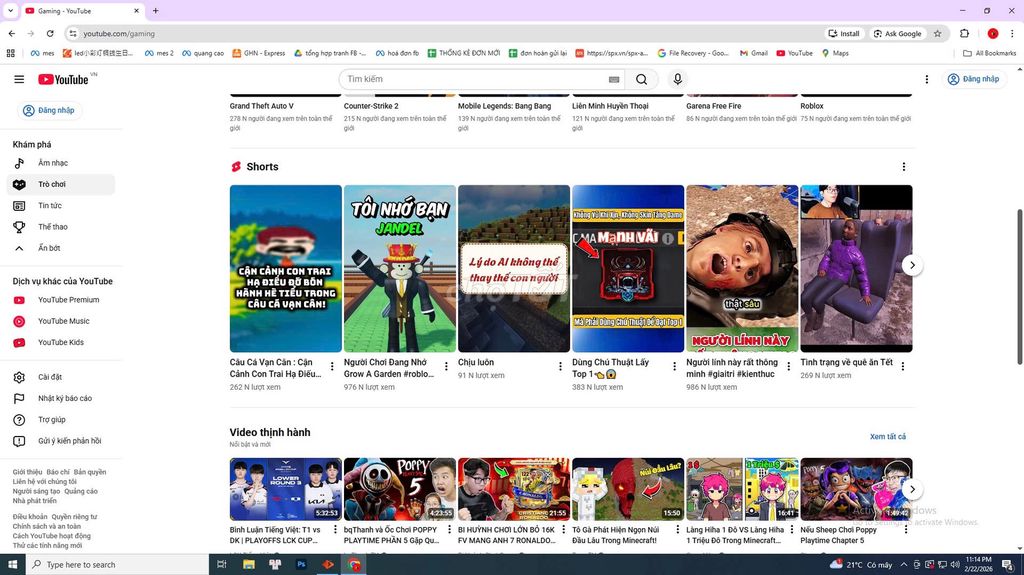Collapse the Ẩn bớt sidebar section
This screenshot has height=575, width=1024.
pyautogui.click(x=49, y=248)
